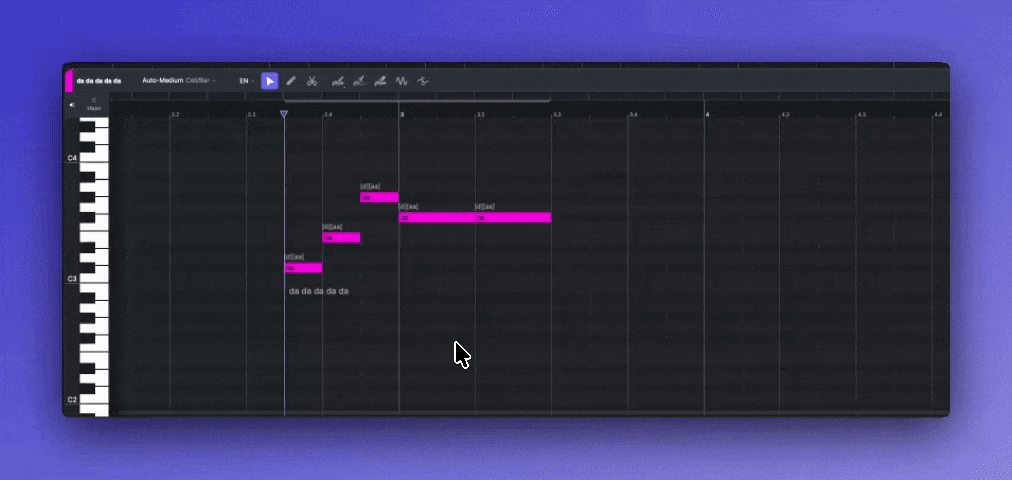Select the arrow pointer tool
Screen dimensions: 1012x480
coord(270,81)
